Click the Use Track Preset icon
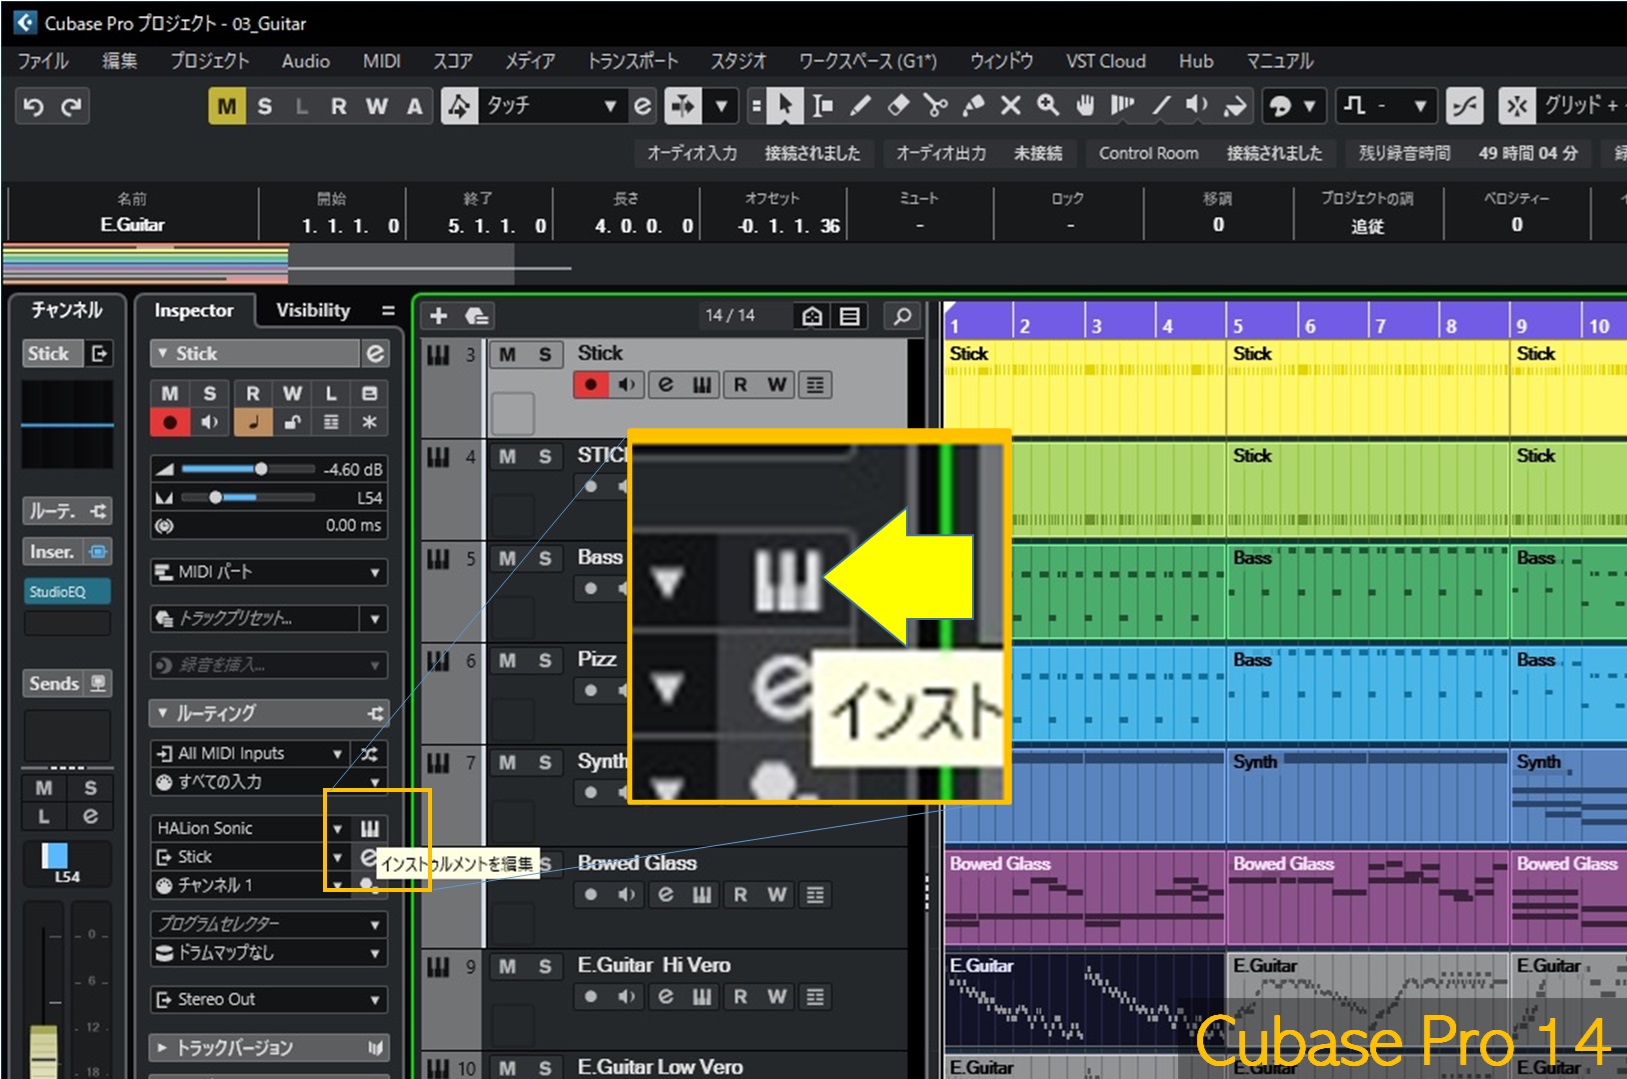 (x=477, y=316)
